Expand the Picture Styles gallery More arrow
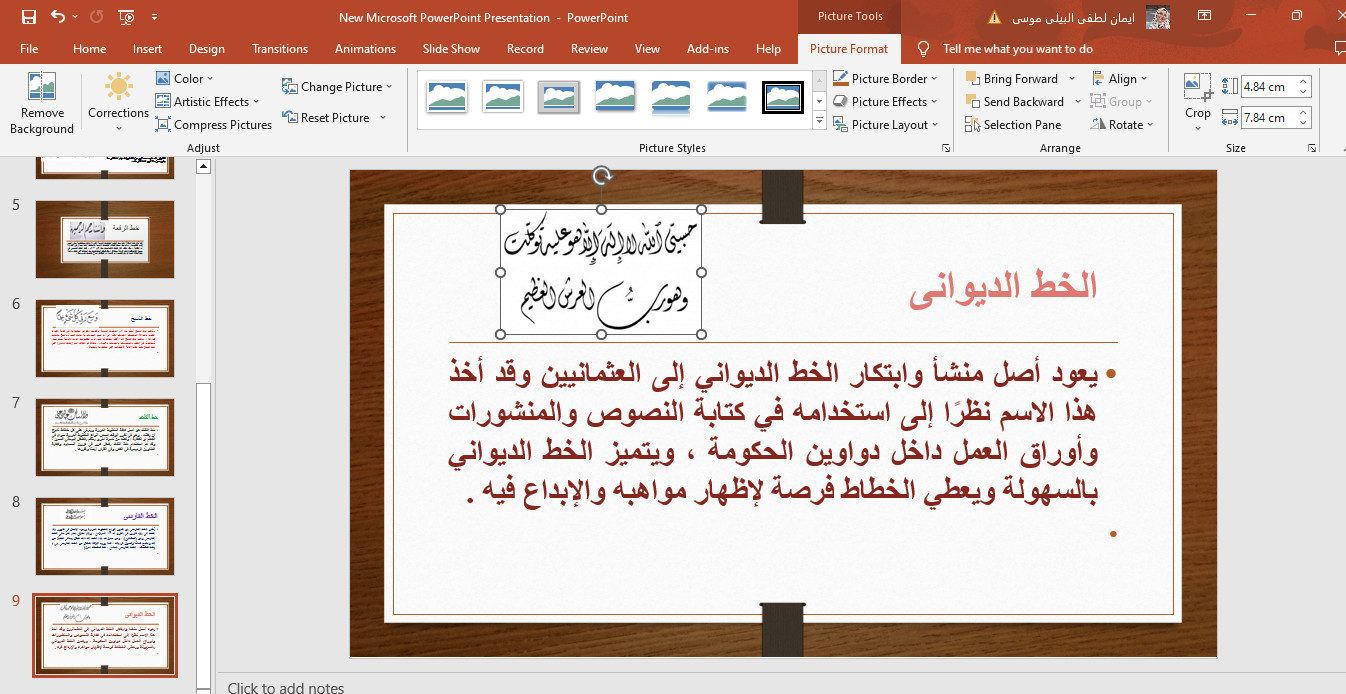Image resolution: width=1346 pixels, height=694 pixels. click(819, 122)
